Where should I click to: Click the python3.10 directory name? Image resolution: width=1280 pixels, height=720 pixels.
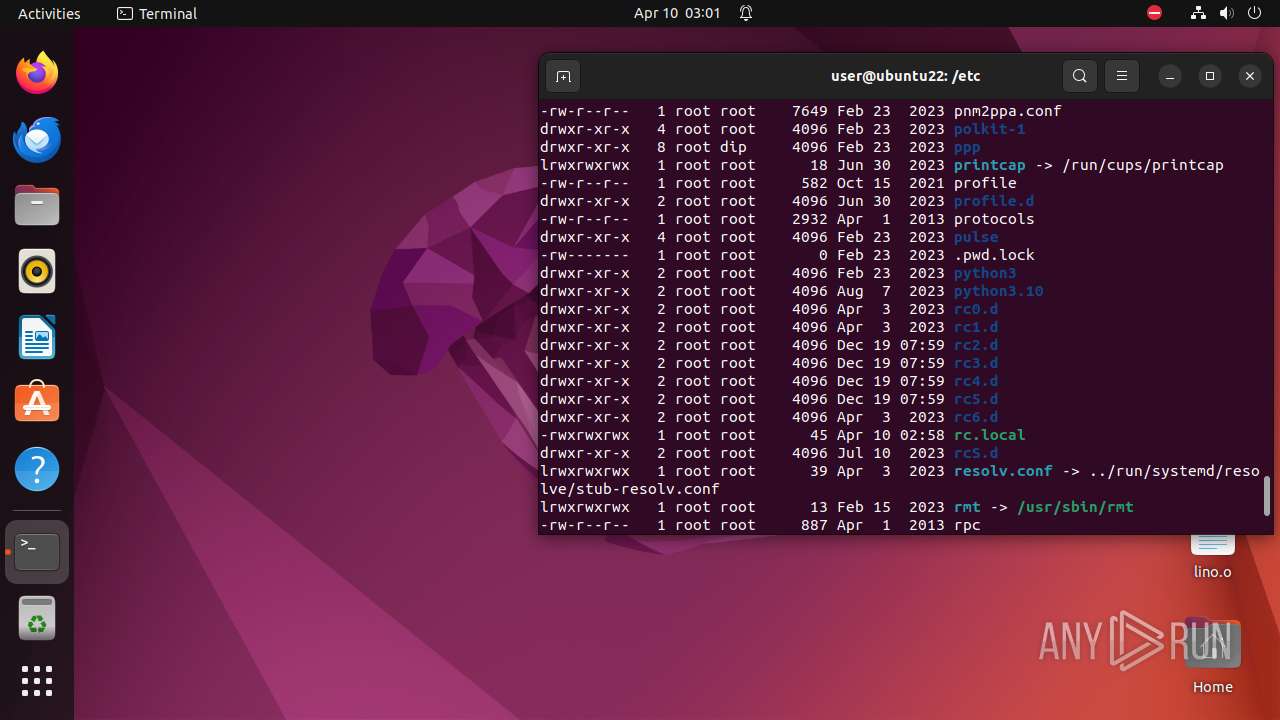pos(998,291)
